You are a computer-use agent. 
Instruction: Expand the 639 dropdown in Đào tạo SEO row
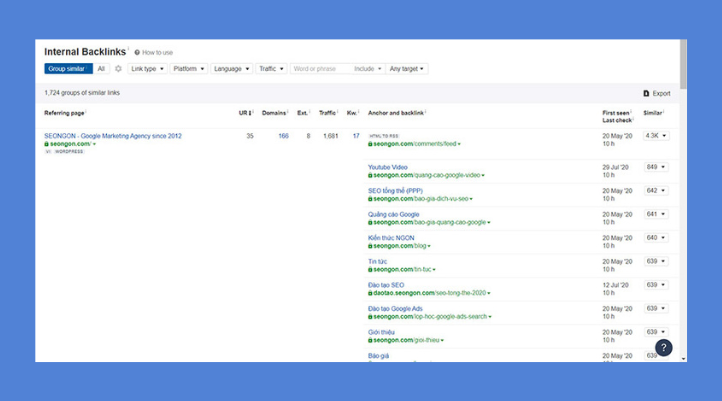[x=656, y=285]
